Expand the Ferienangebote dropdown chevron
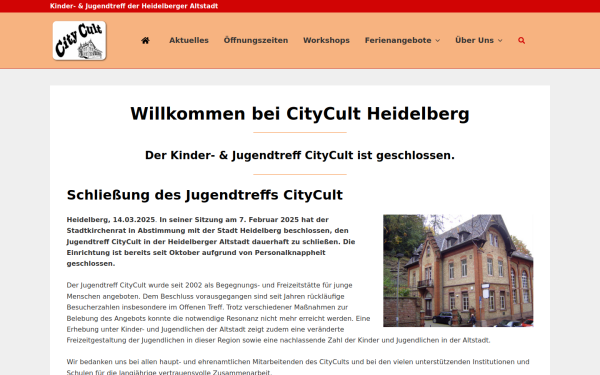 [438, 41]
